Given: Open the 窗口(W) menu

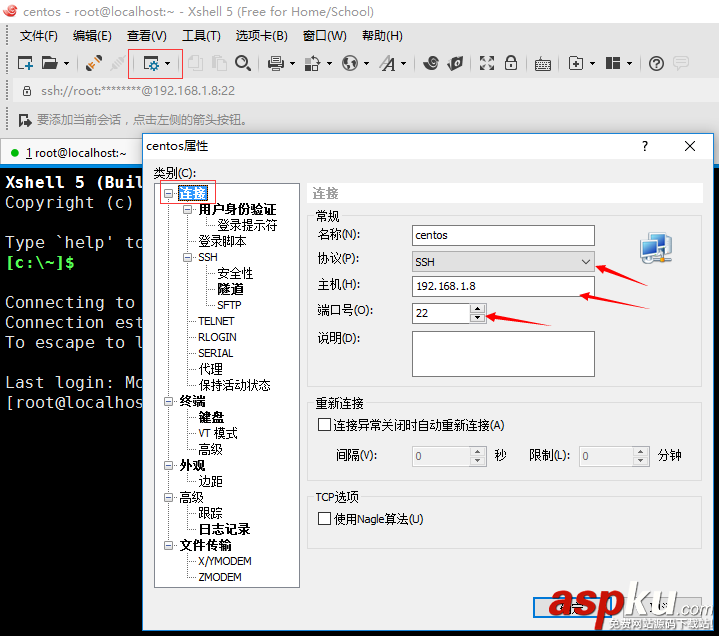Looking at the screenshot, I should (325, 36).
